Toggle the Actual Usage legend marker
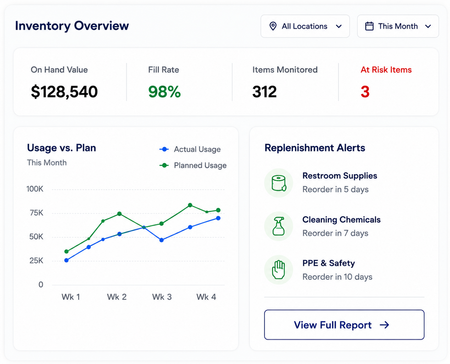The image size is (450, 364). pyautogui.click(x=164, y=149)
